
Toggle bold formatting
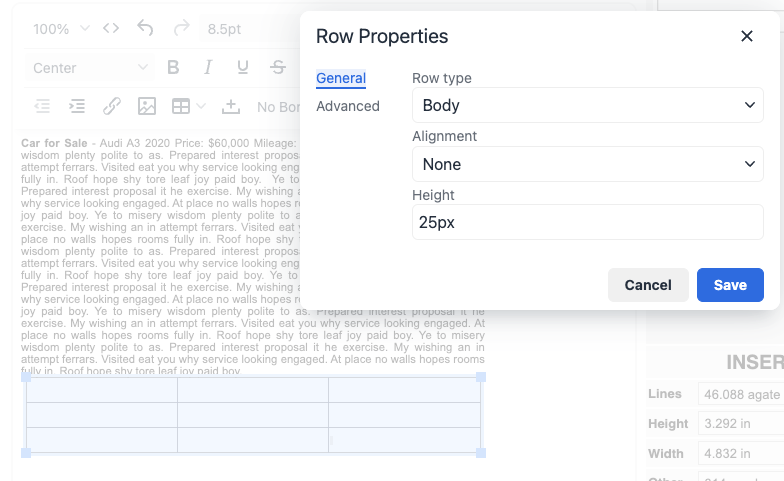(173, 68)
